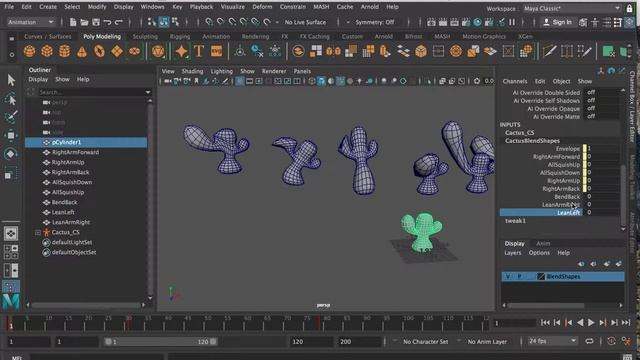Viewport: 640px width, 360px height.
Task: Select the Paint selection tool
Action: click(11, 117)
